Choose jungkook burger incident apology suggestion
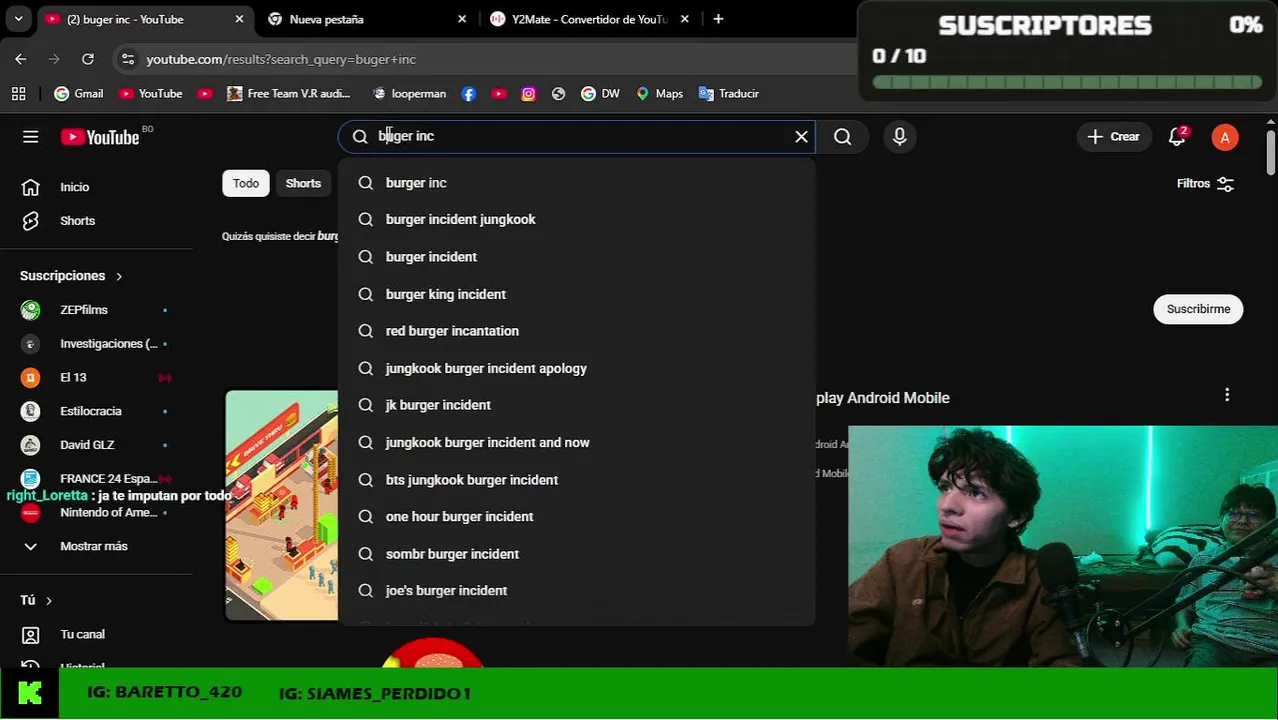The image size is (1278, 720). pyautogui.click(x=577, y=368)
